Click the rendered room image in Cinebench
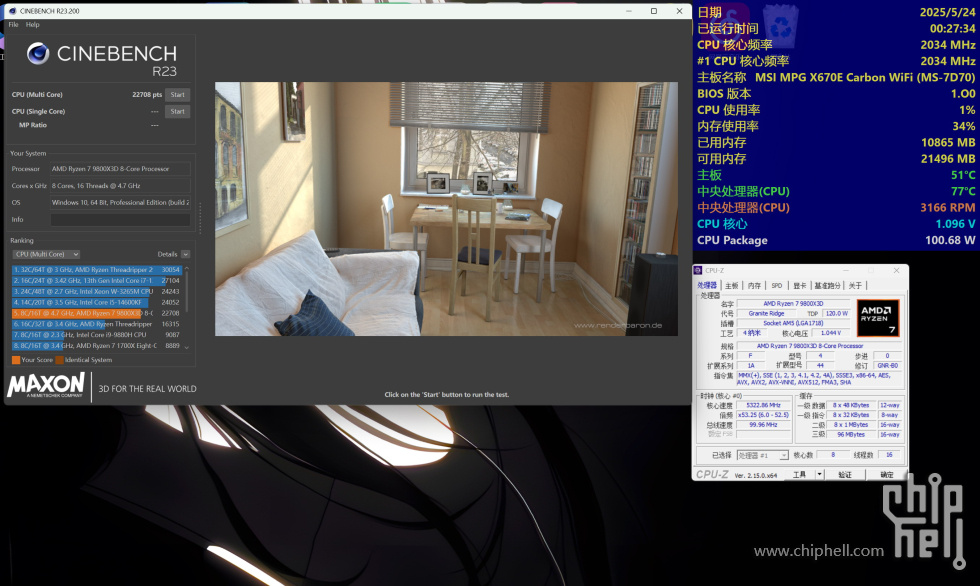Screen dimensions: 980x586 [x=446, y=209]
